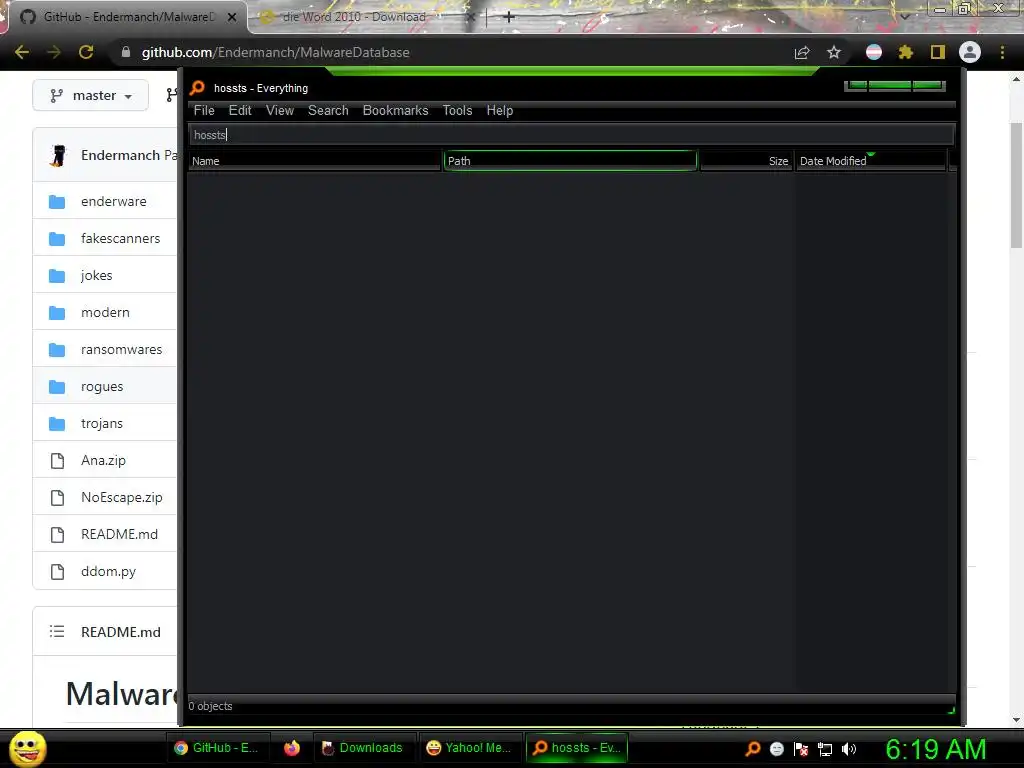Open the enderware folder on GitHub

114,202
